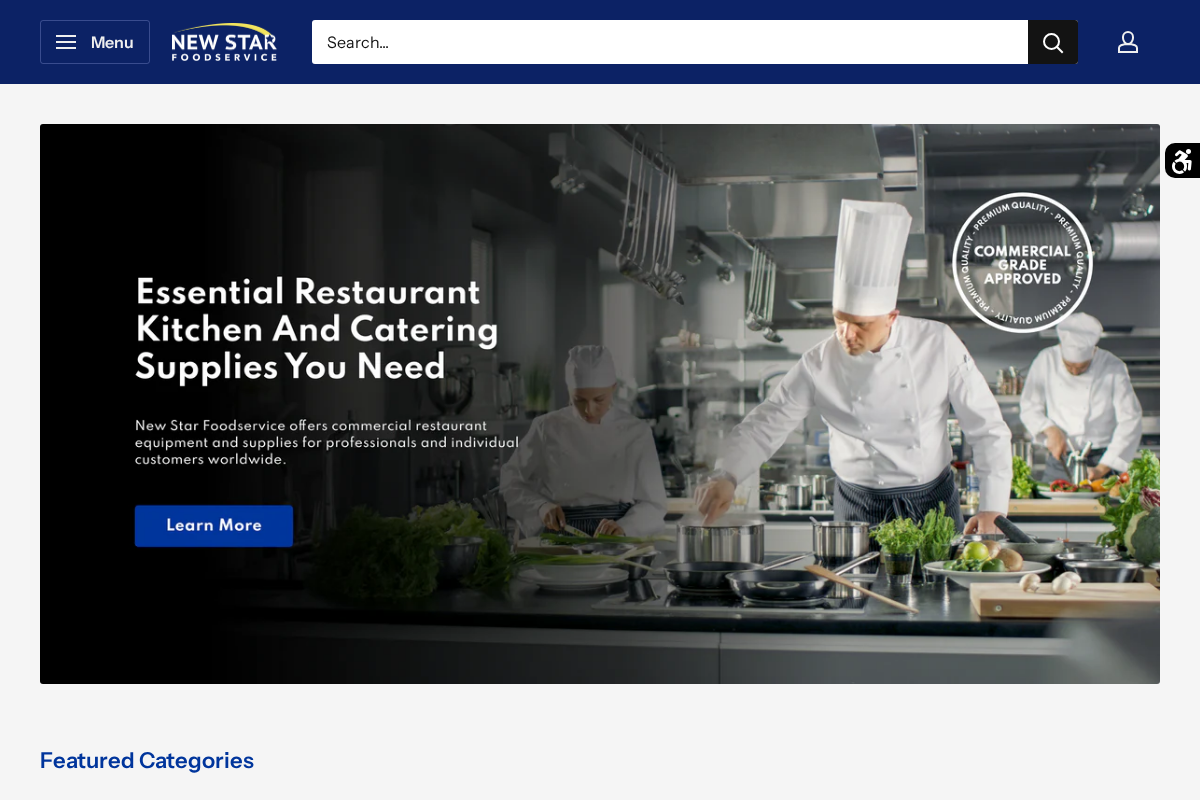Click the Commercial Grade Approved badge
Image resolution: width=1200 pixels, height=800 pixels.
pyautogui.click(x=1022, y=263)
